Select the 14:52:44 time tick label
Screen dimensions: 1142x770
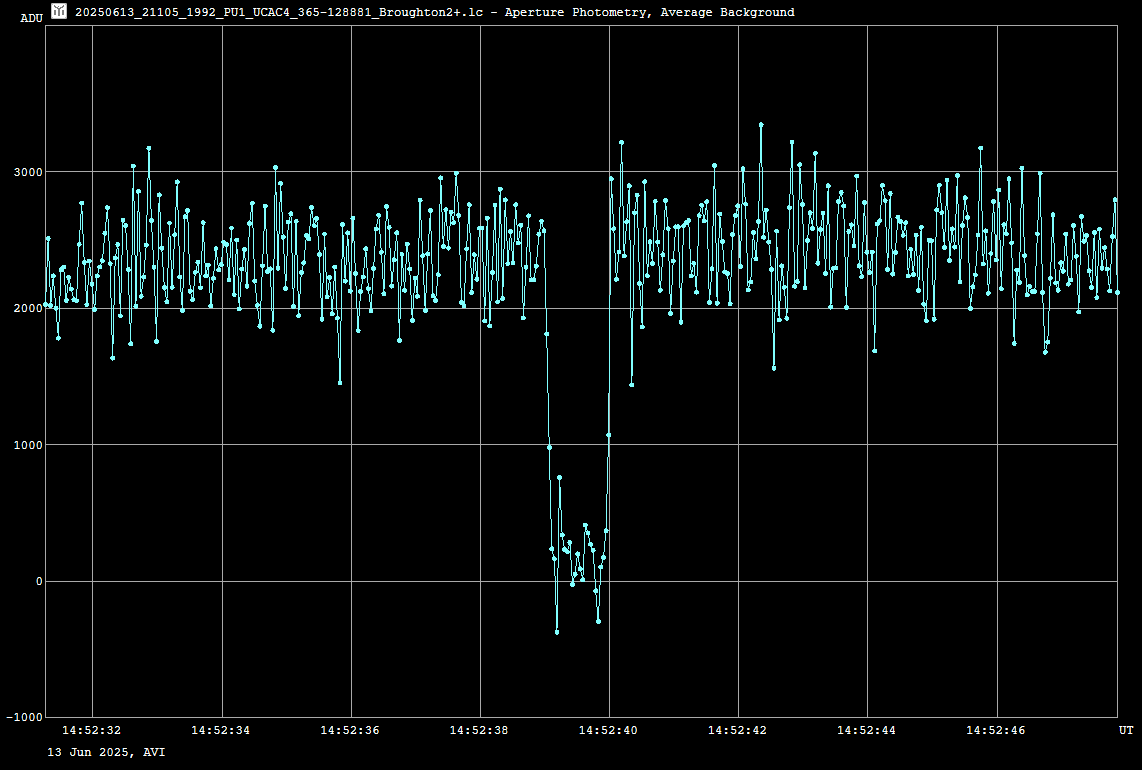click(867, 731)
